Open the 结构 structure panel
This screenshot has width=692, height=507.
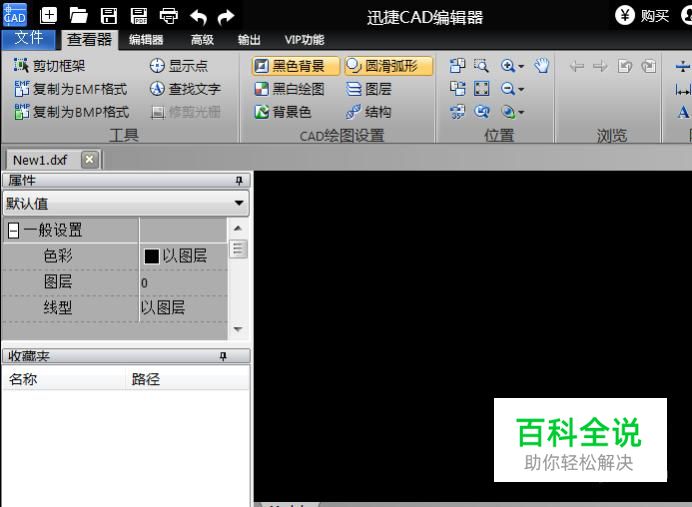(x=369, y=112)
